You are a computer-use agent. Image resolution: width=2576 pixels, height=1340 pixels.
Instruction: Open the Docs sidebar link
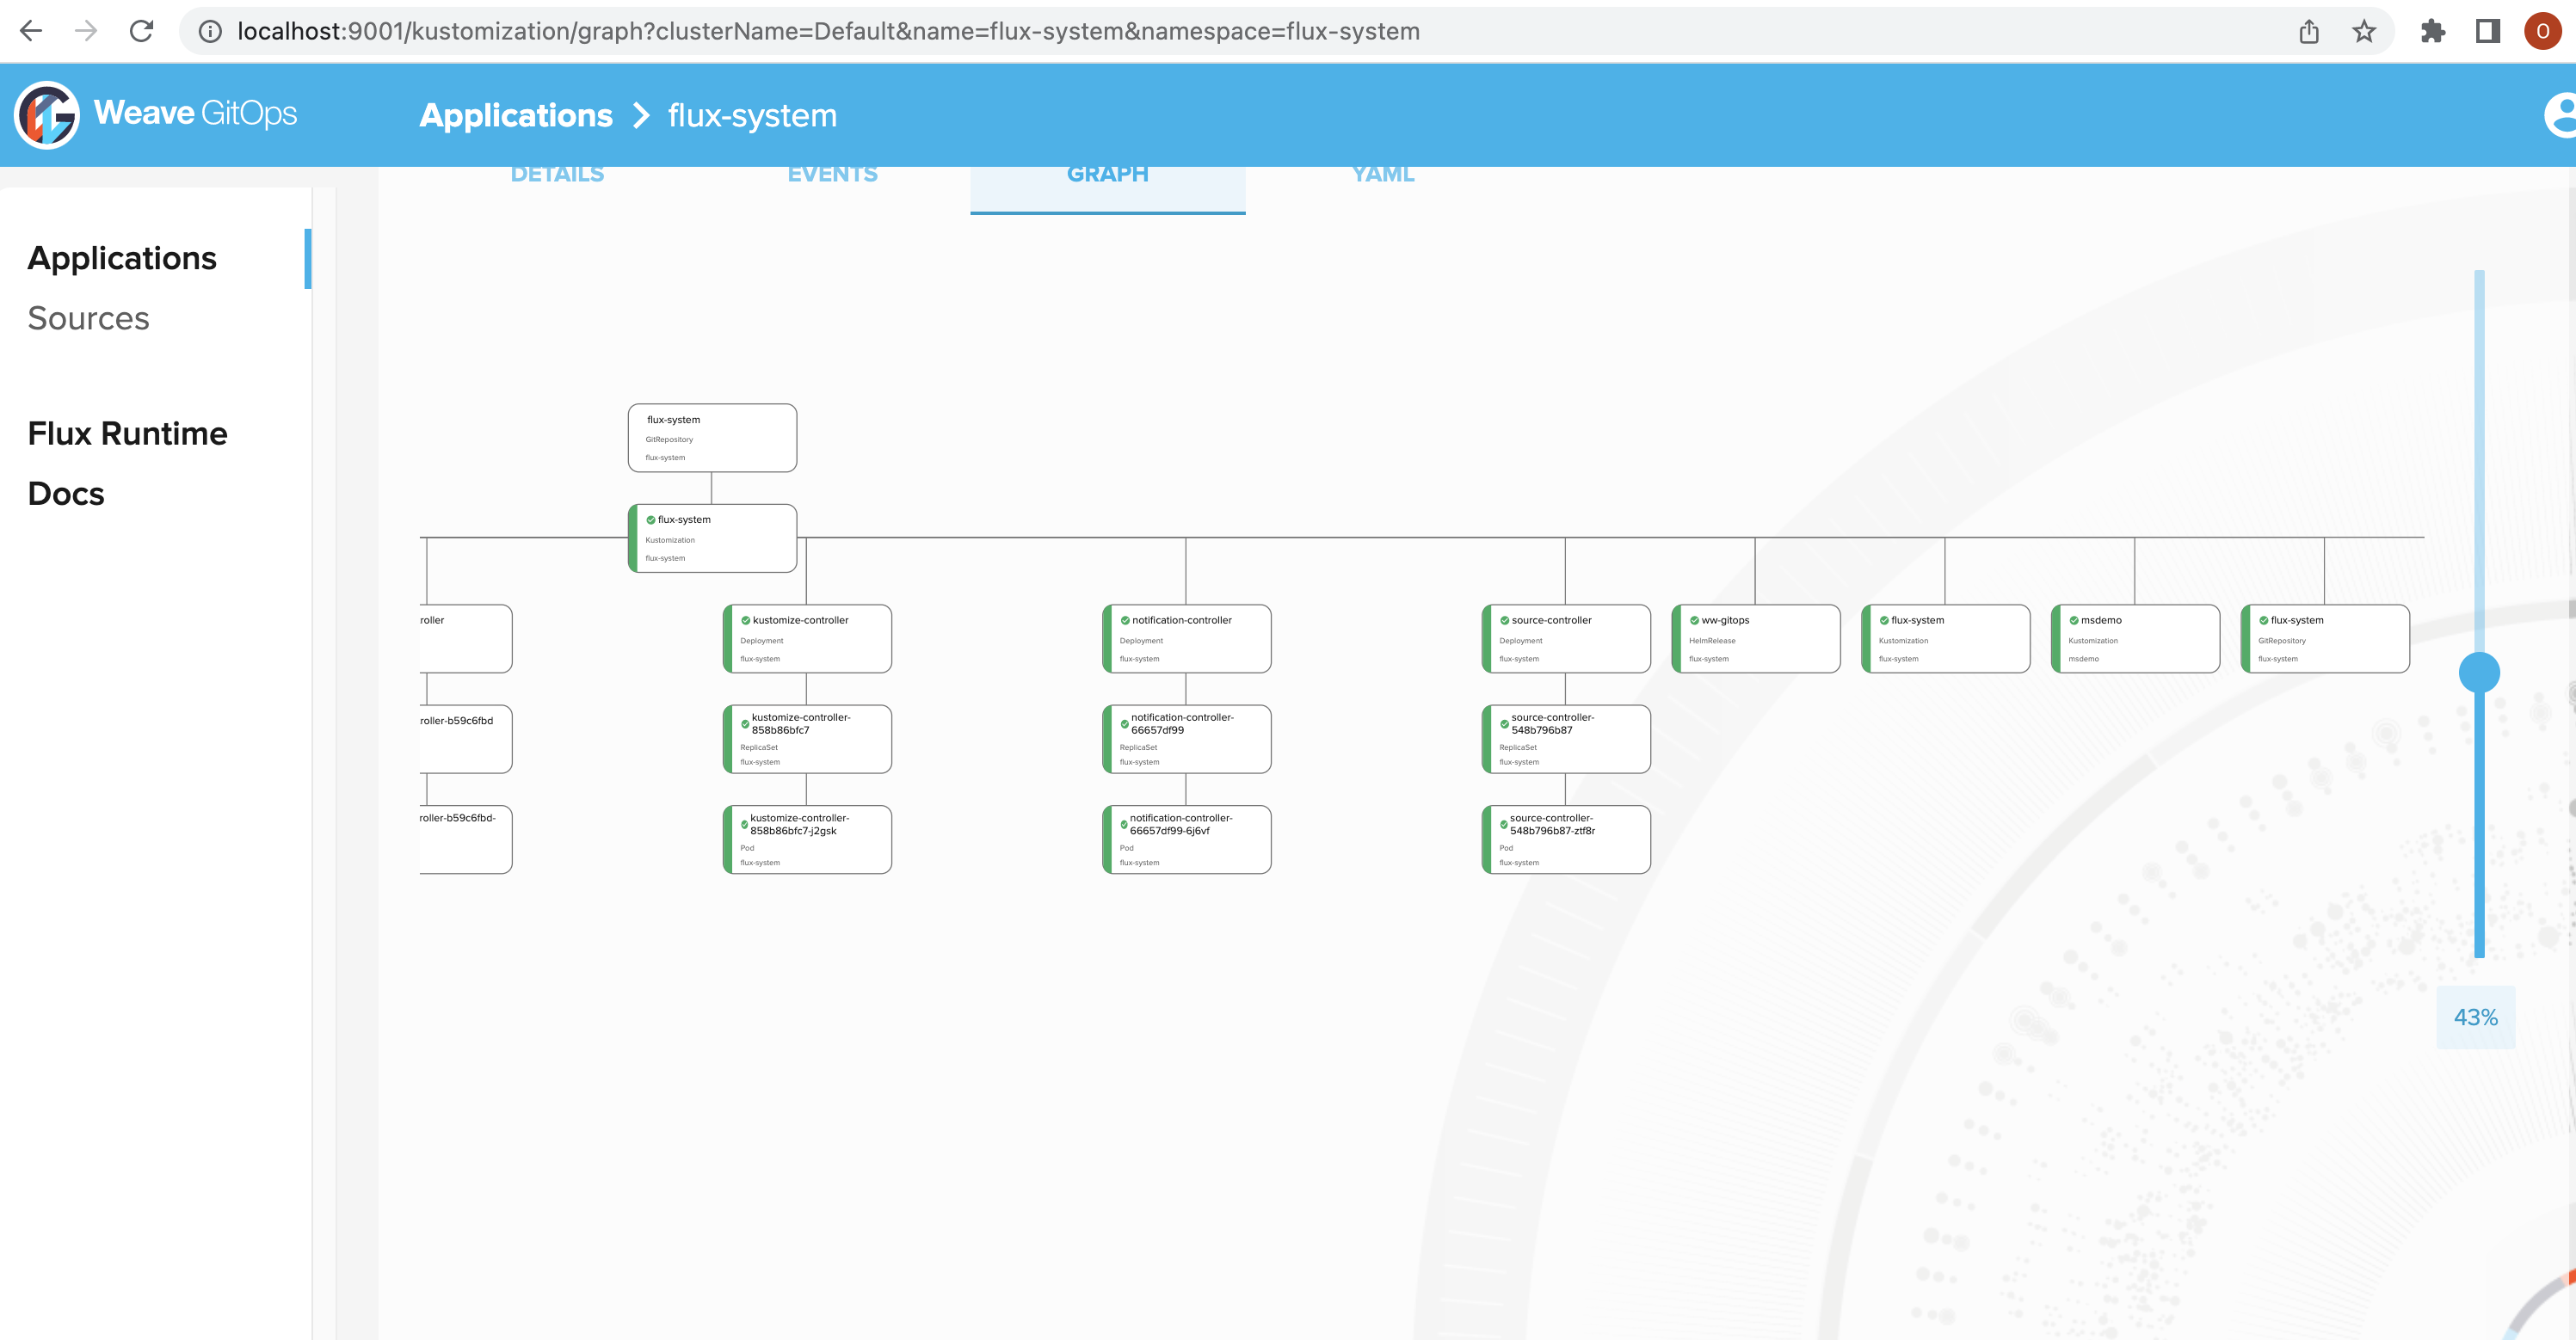[x=66, y=493]
